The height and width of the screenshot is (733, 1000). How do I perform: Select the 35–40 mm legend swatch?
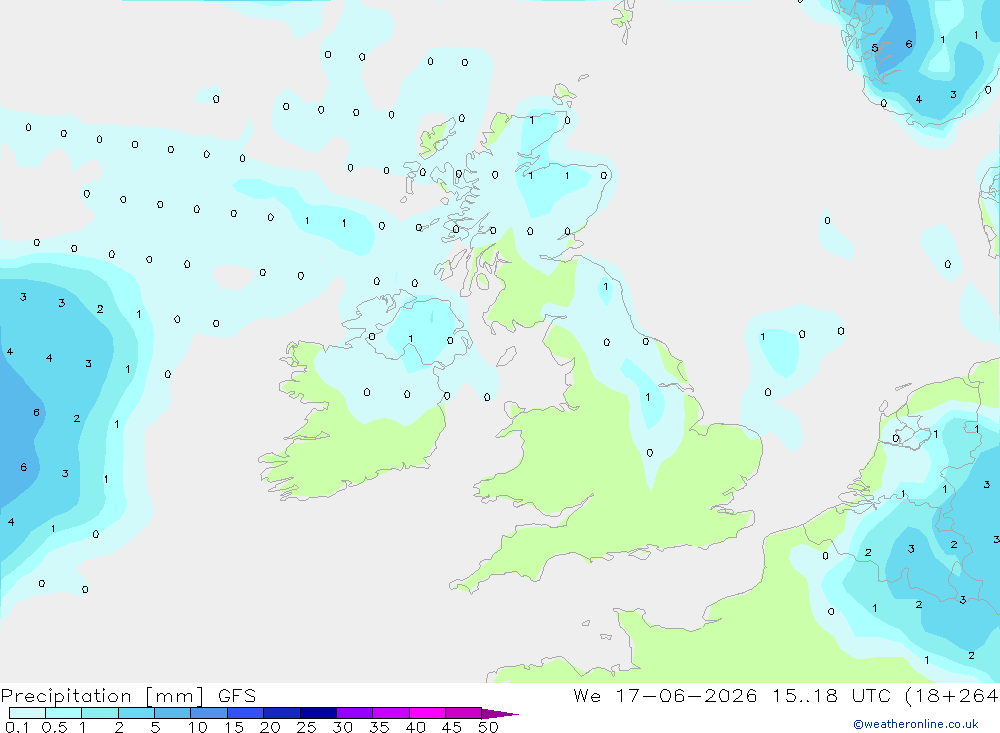pyautogui.click(x=390, y=713)
